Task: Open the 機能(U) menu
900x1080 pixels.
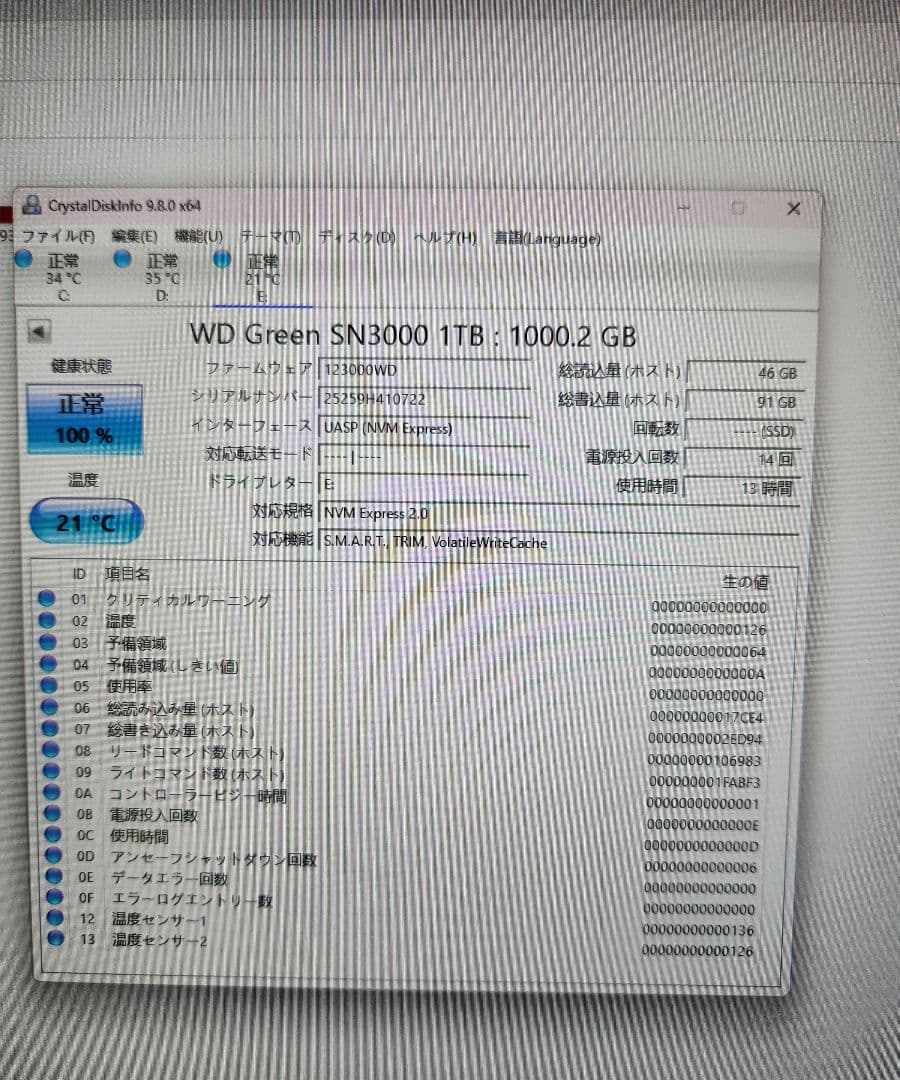Action: pyautogui.click(x=198, y=236)
